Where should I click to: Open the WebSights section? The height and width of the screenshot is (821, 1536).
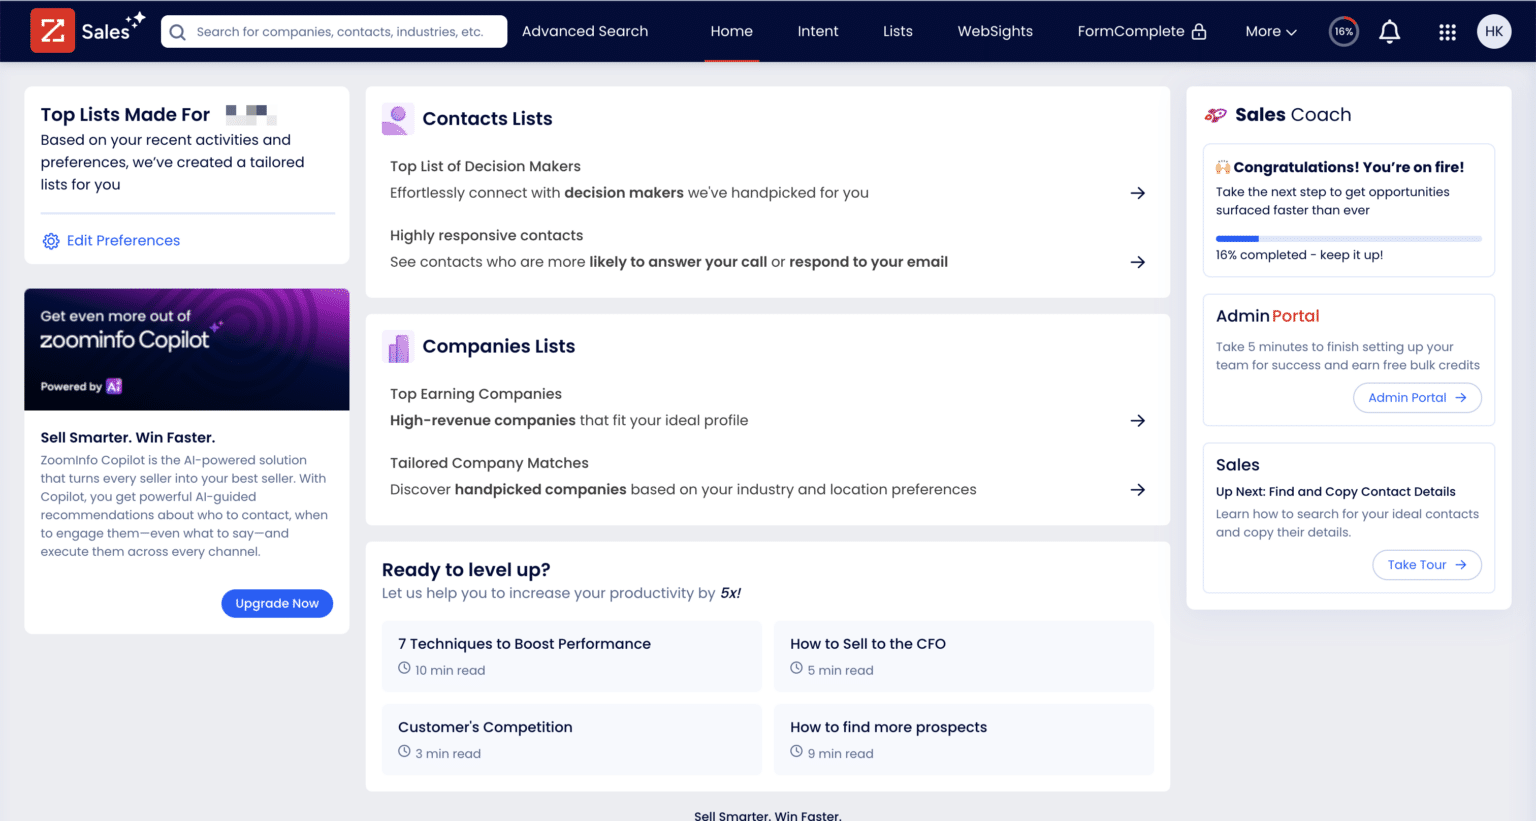click(995, 31)
